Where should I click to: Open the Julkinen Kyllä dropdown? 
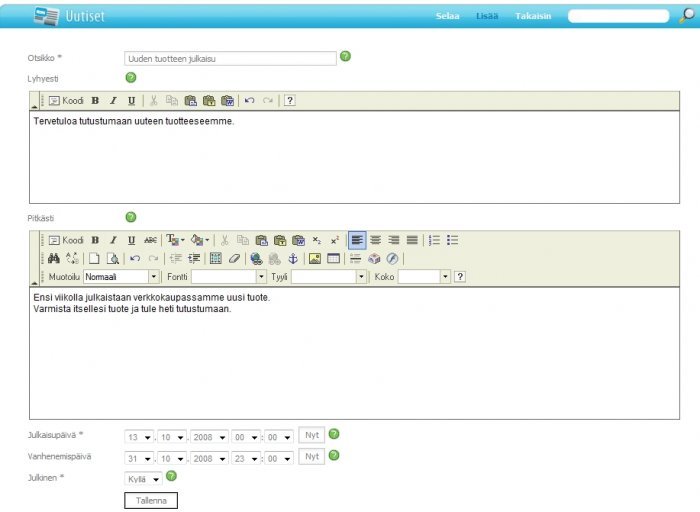tap(143, 479)
